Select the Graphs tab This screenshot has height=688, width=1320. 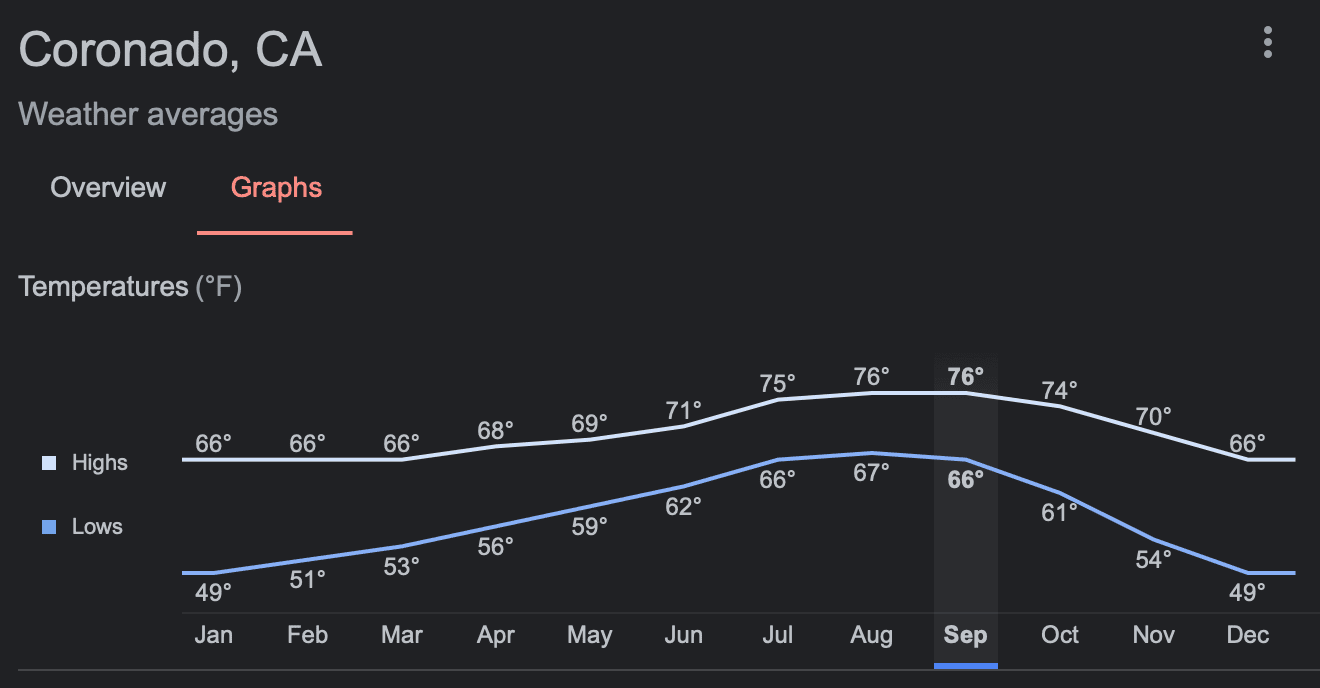(x=276, y=188)
